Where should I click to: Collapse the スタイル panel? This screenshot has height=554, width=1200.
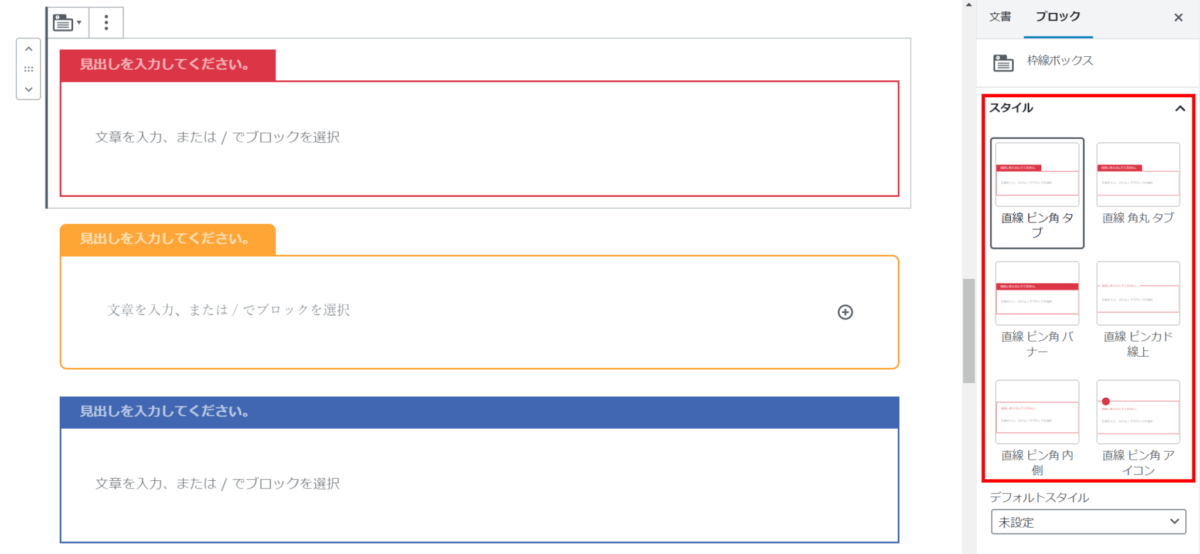tap(1180, 108)
